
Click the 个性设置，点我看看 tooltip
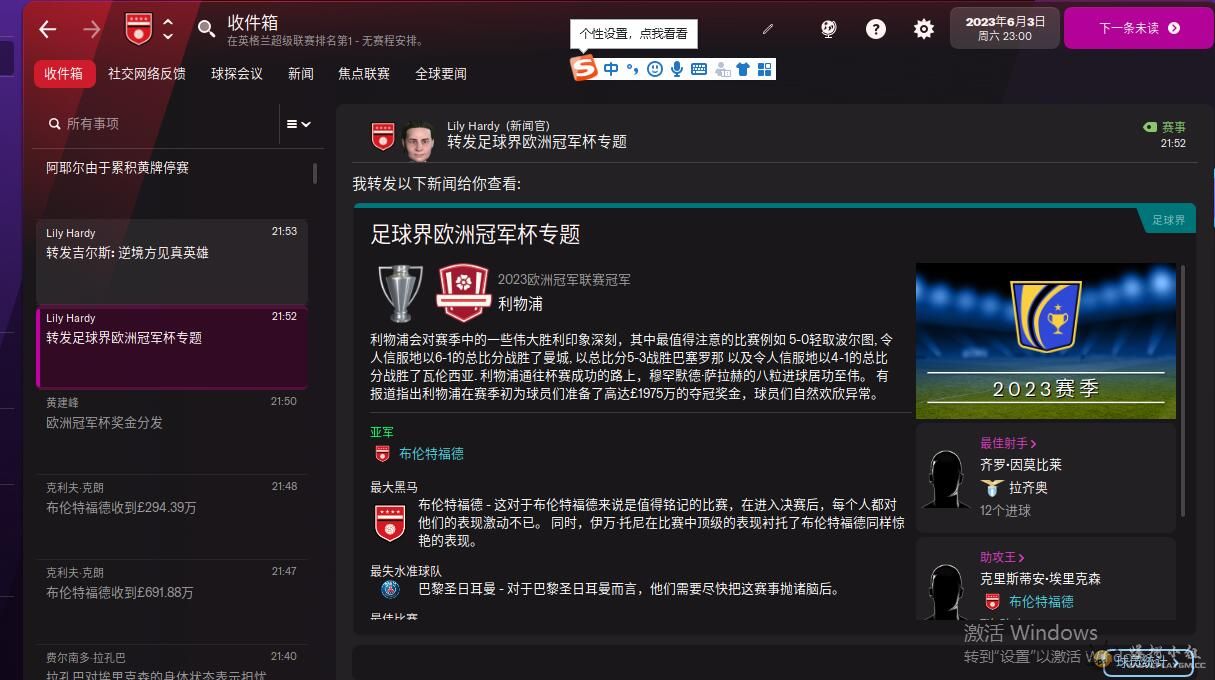click(x=633, y=34)
